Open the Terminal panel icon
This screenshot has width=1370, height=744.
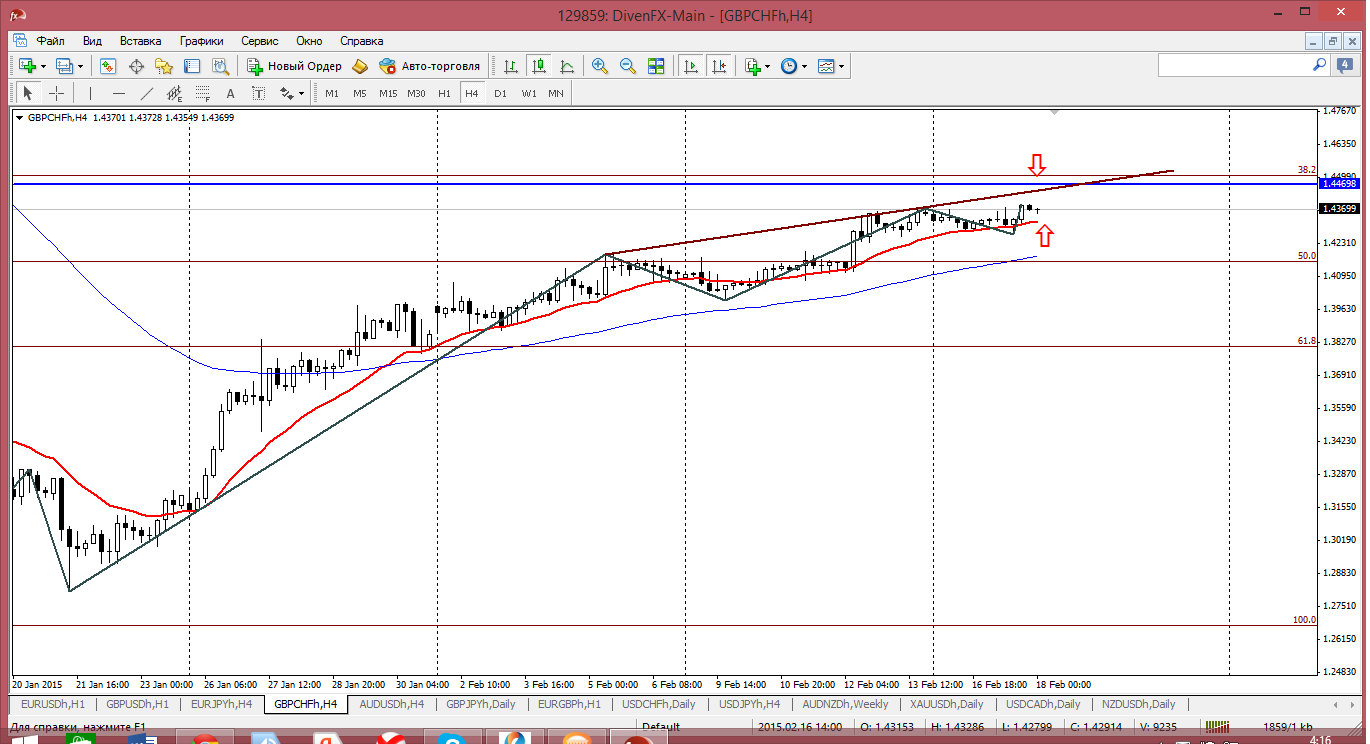[192, 66]
